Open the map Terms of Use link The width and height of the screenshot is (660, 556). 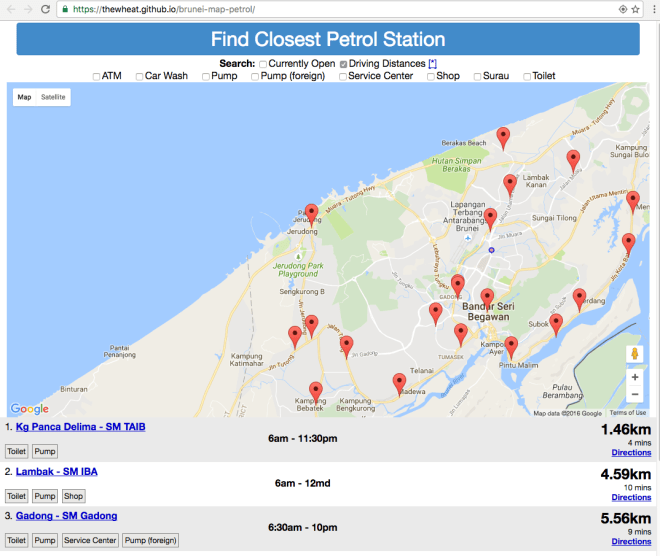tap(628, 413)
